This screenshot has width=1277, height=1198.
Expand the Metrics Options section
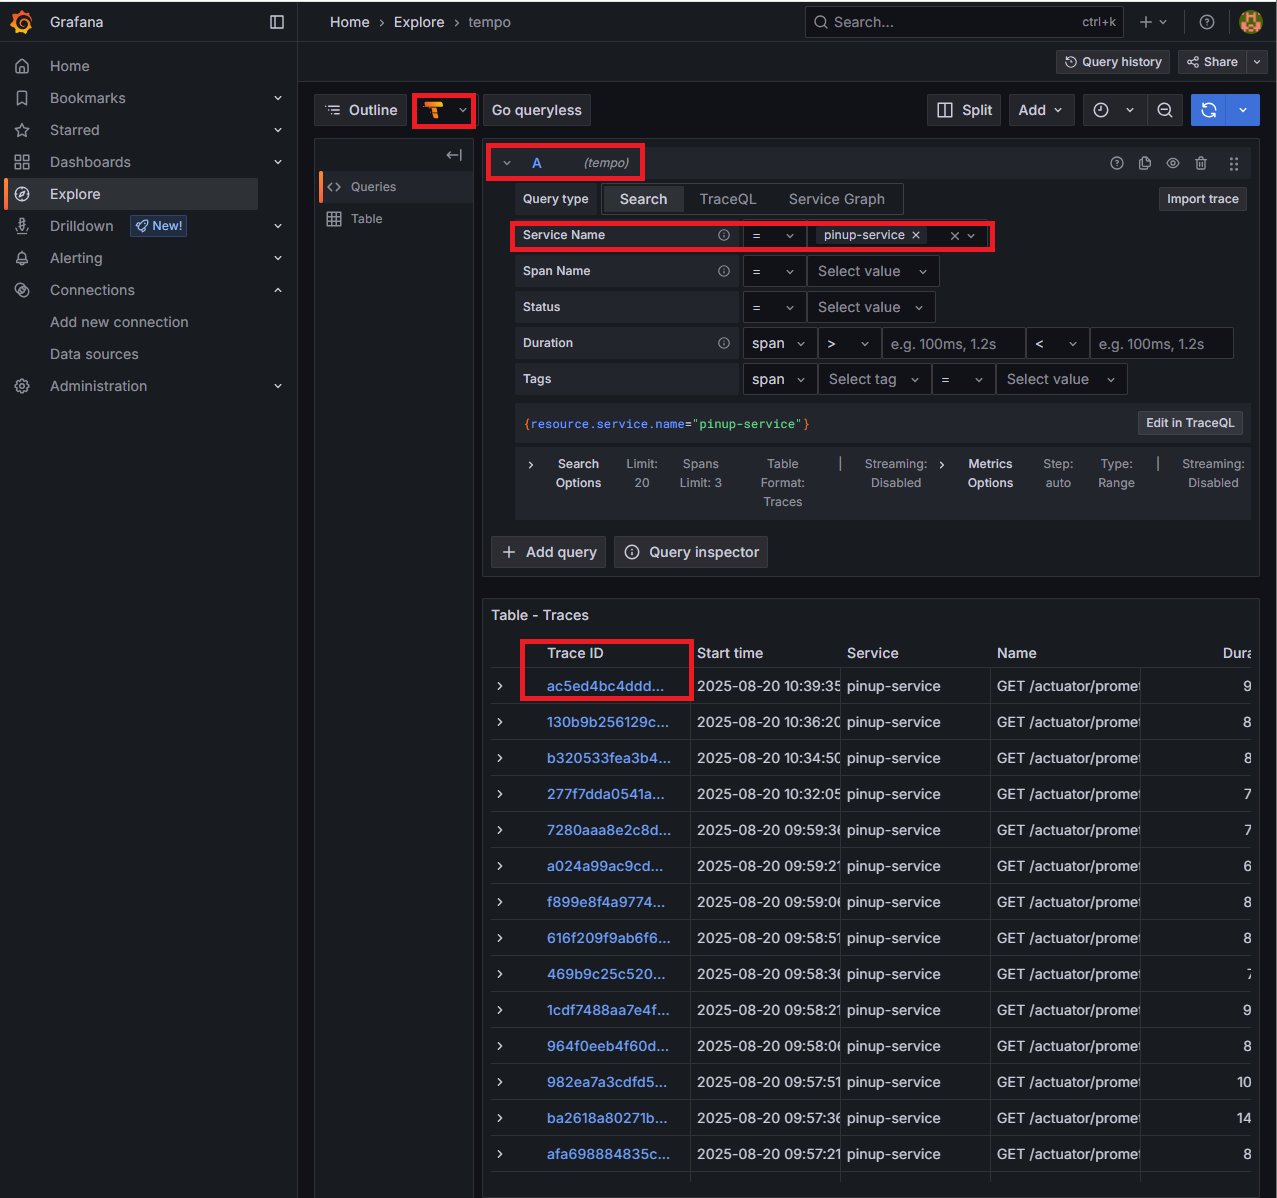[x=942, y=464]
